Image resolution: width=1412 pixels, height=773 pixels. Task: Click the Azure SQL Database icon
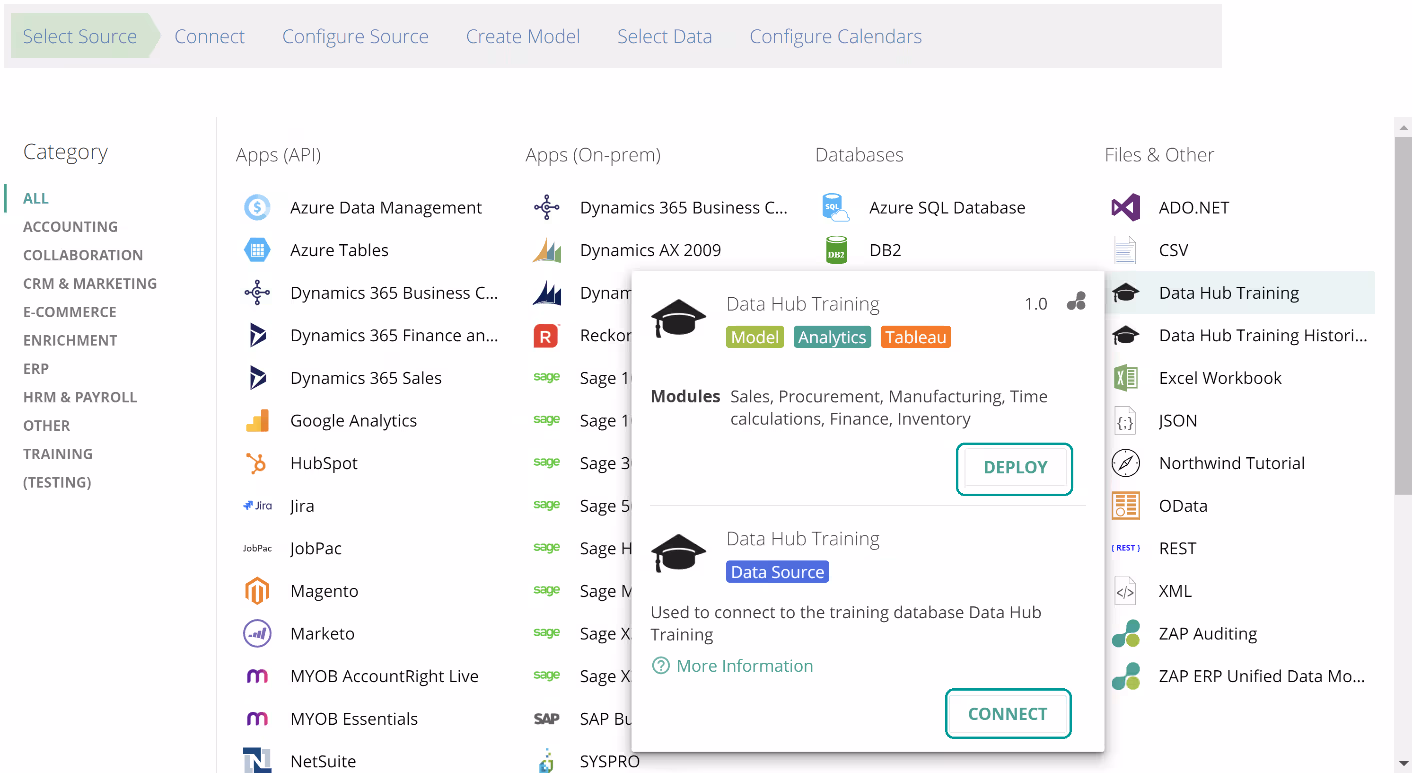(835, 207)
